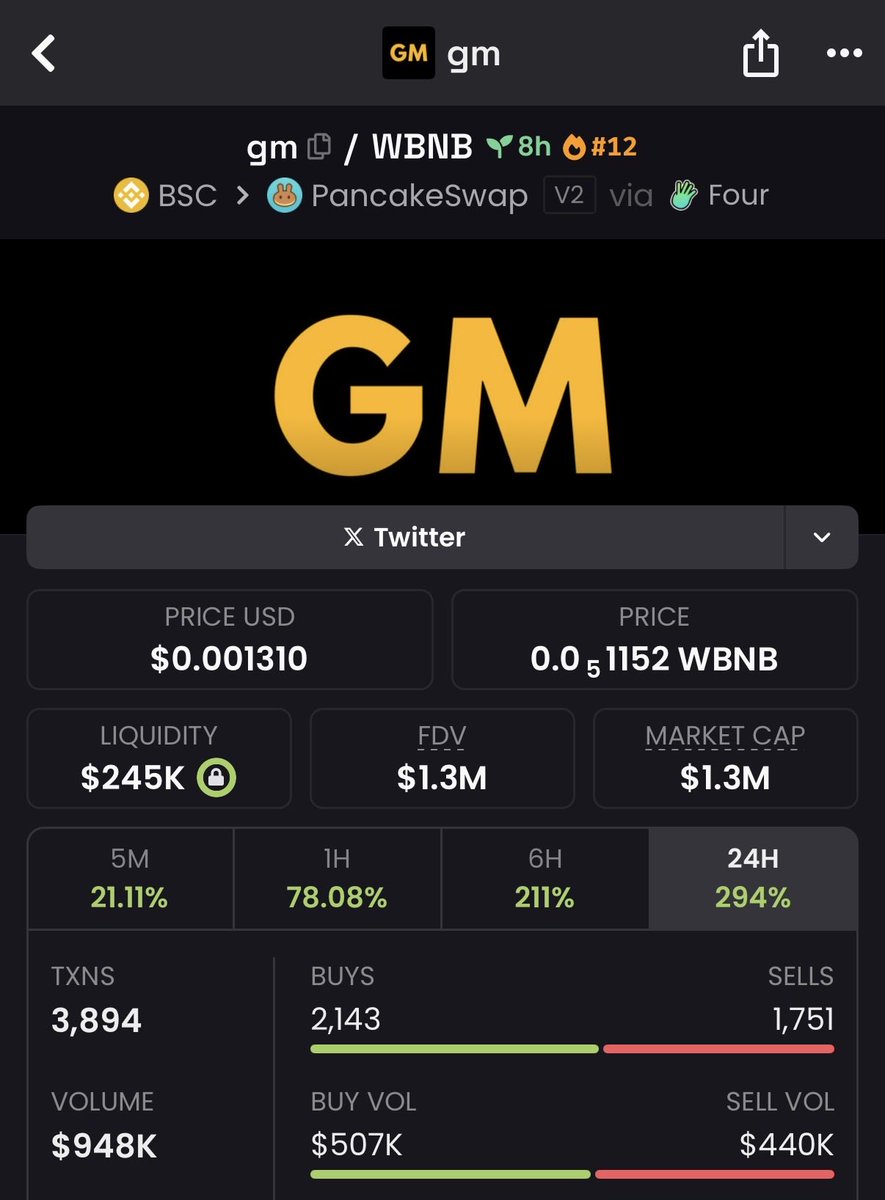Tap the GM logo in title bar
The height and width of the screenshot is (1200, 885).
(x=408, y=54)
